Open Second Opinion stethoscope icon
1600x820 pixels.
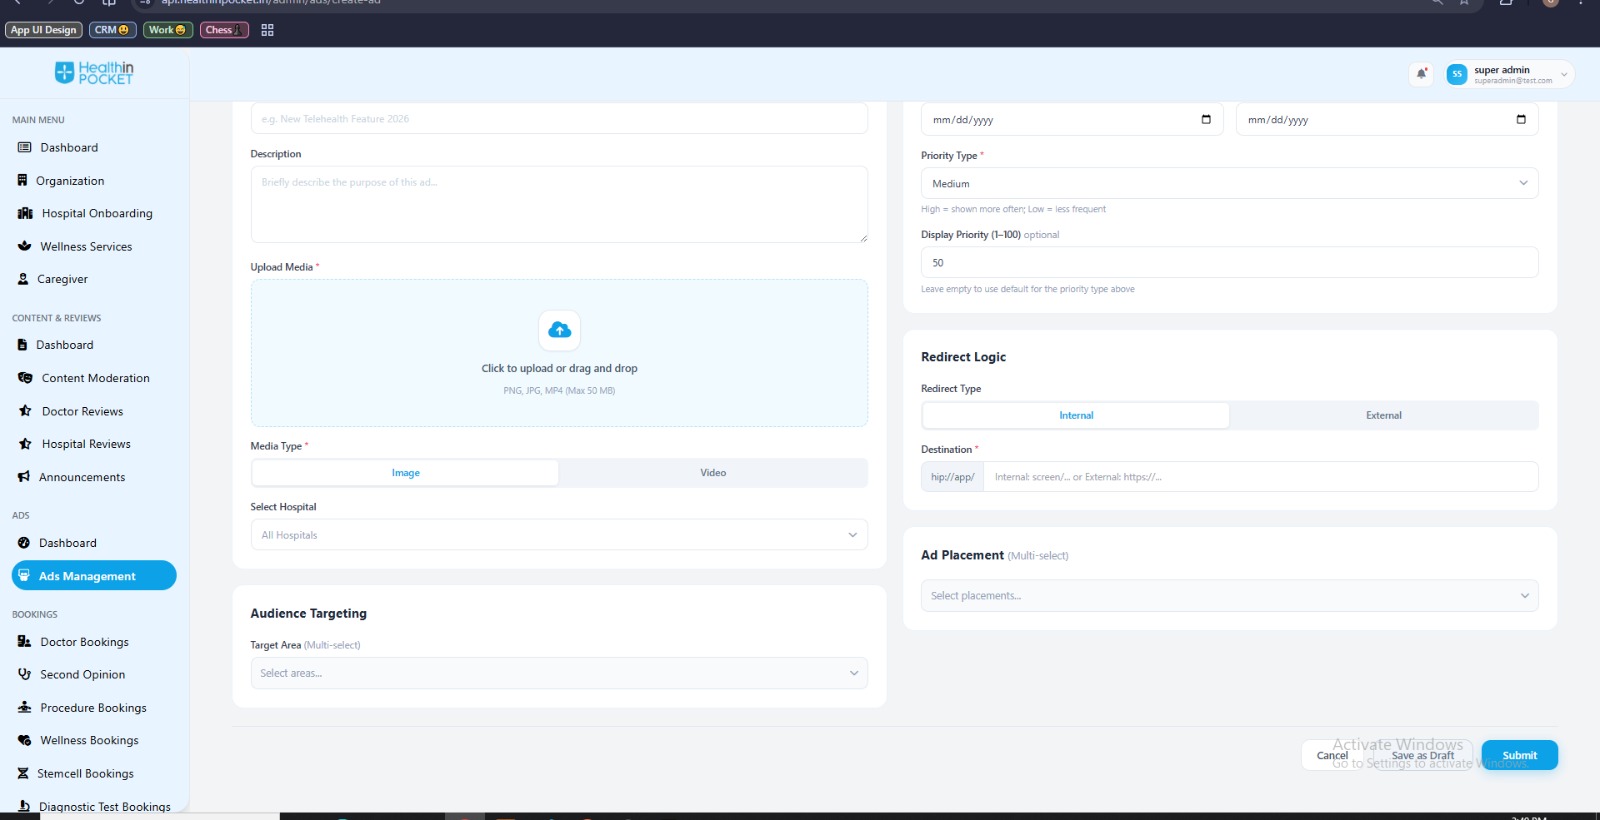24,674
